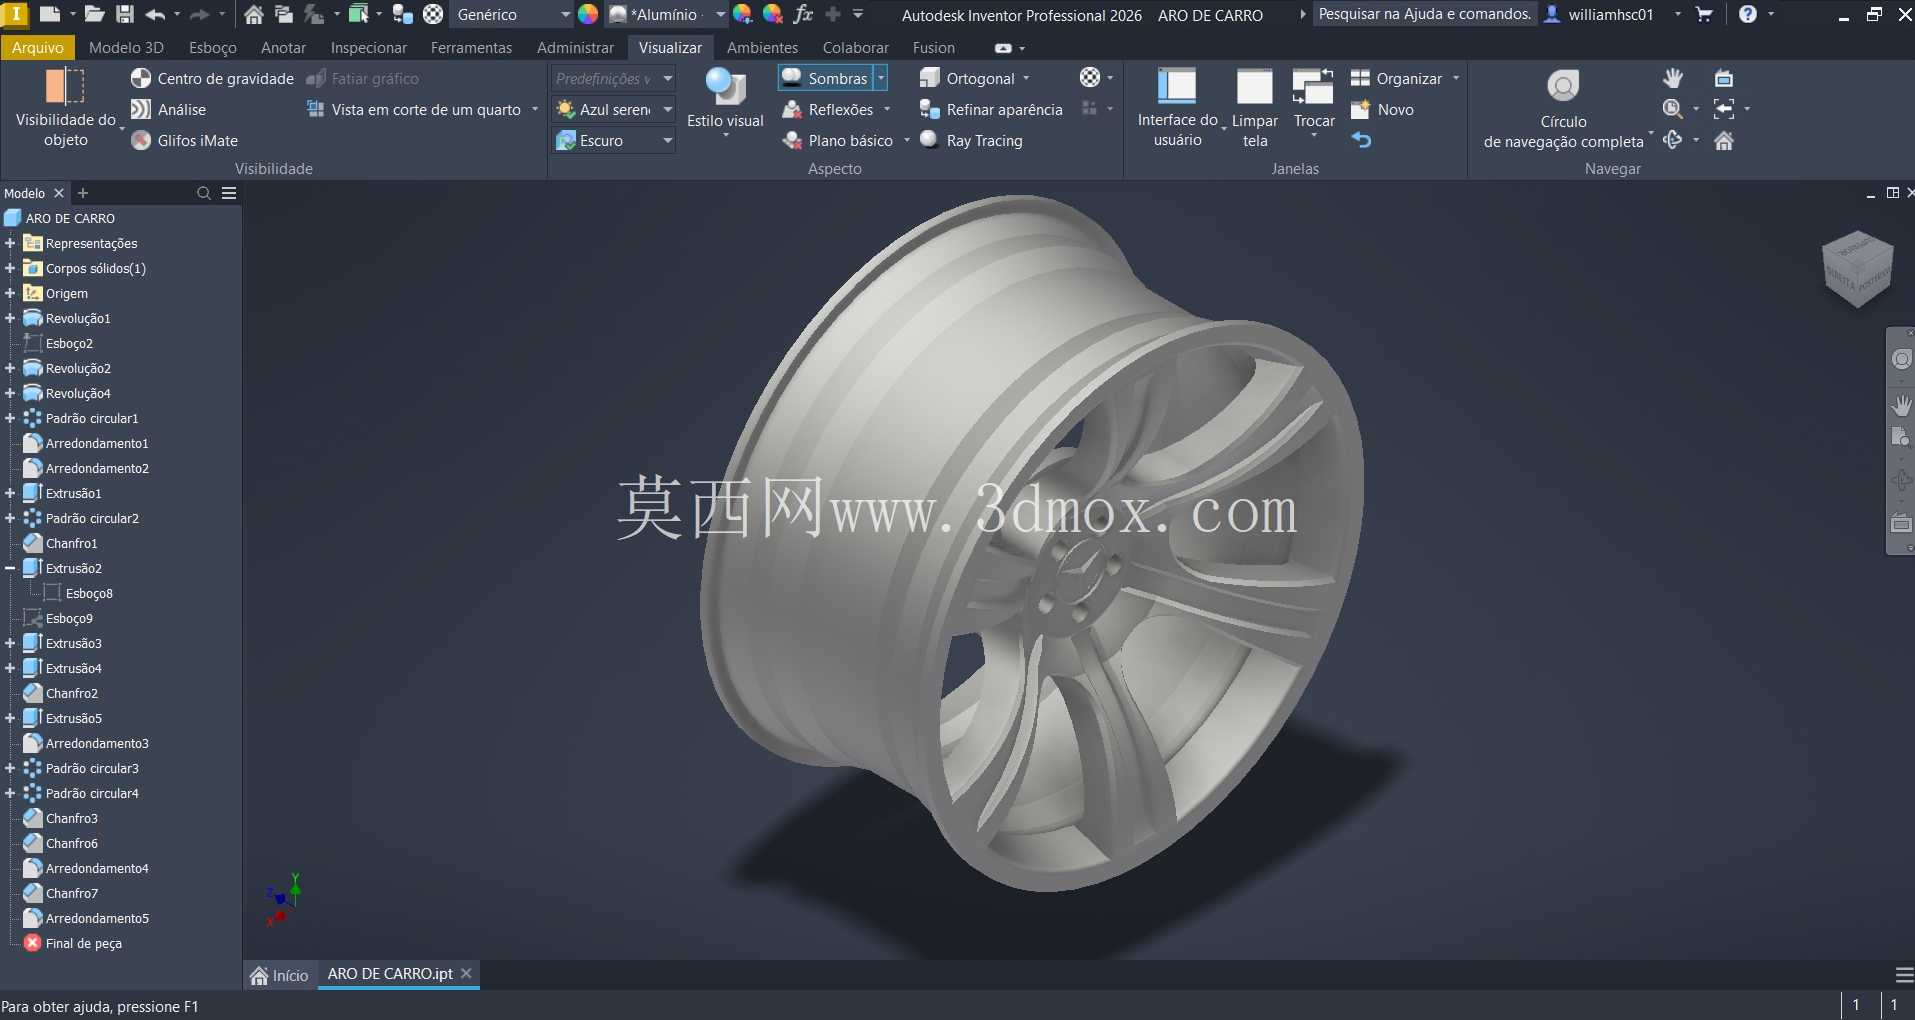The height and width of the screenshot is (1020, 1915).
Task: Switch to Esboço tab
Action: click(x=213, y=47)
